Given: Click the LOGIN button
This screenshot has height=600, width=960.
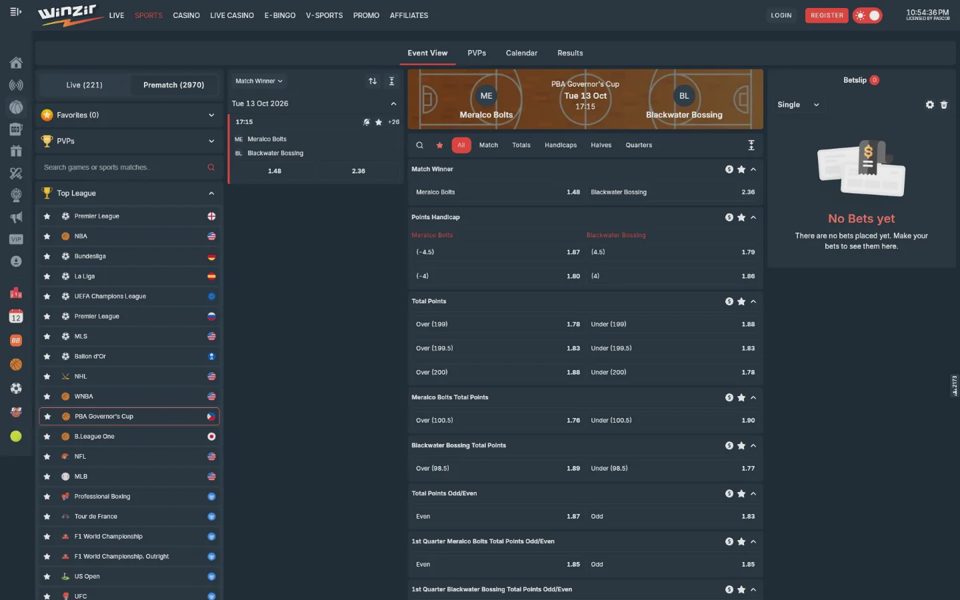Looking at the screenshot, I should [x=781, y=15].
